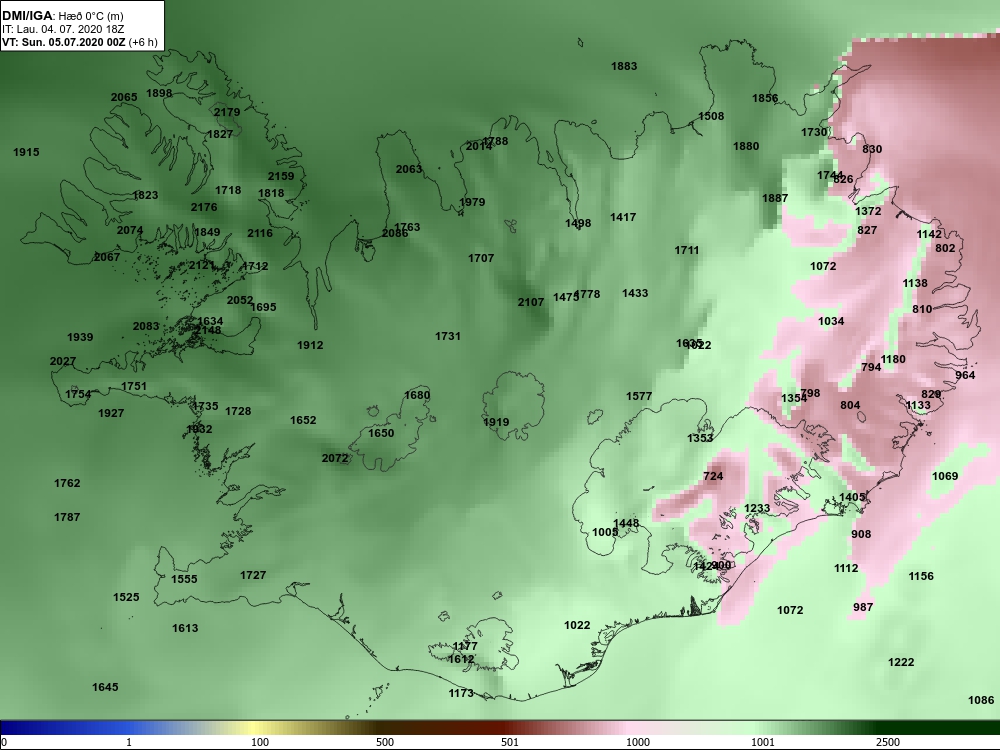Select the map value 1919
The height and width of the screenshot is (750, 1000).
tap(496, 422)
